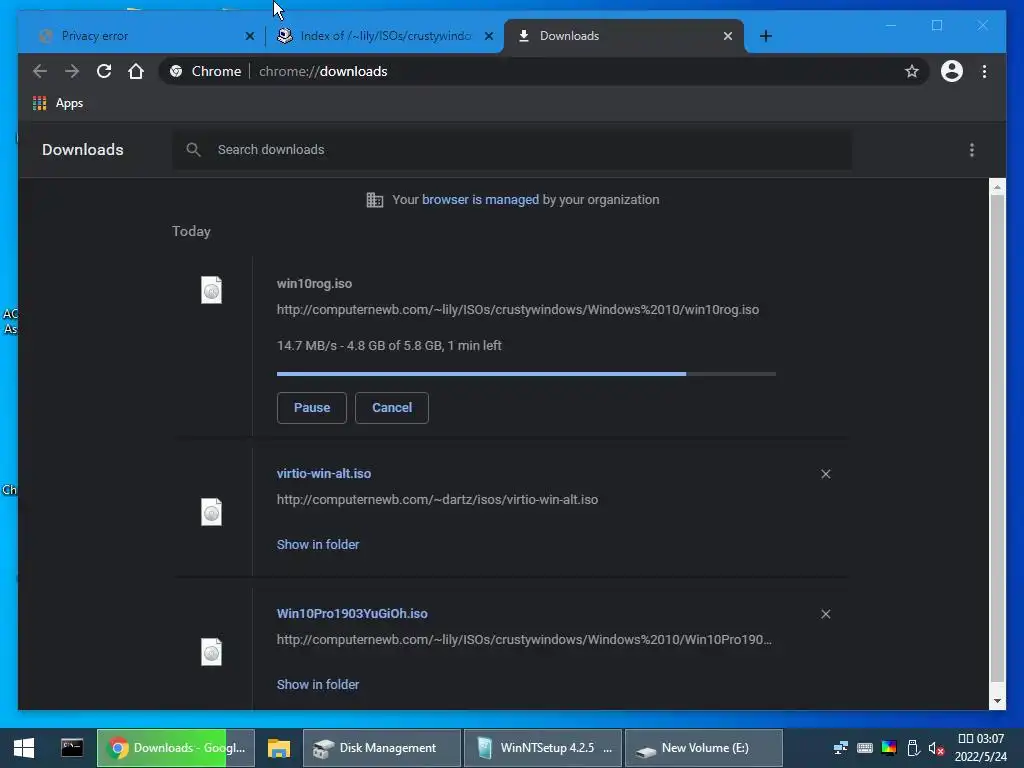Pause the win10rog.iso download
This screenshot has width=1024, height=768.
pos(312,408)
